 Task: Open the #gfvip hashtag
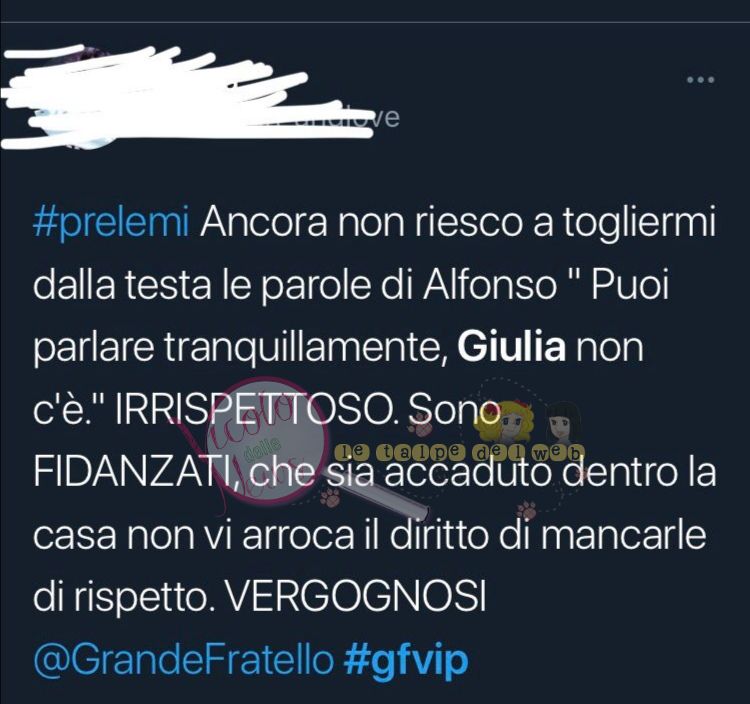click(x=406, y=661)
